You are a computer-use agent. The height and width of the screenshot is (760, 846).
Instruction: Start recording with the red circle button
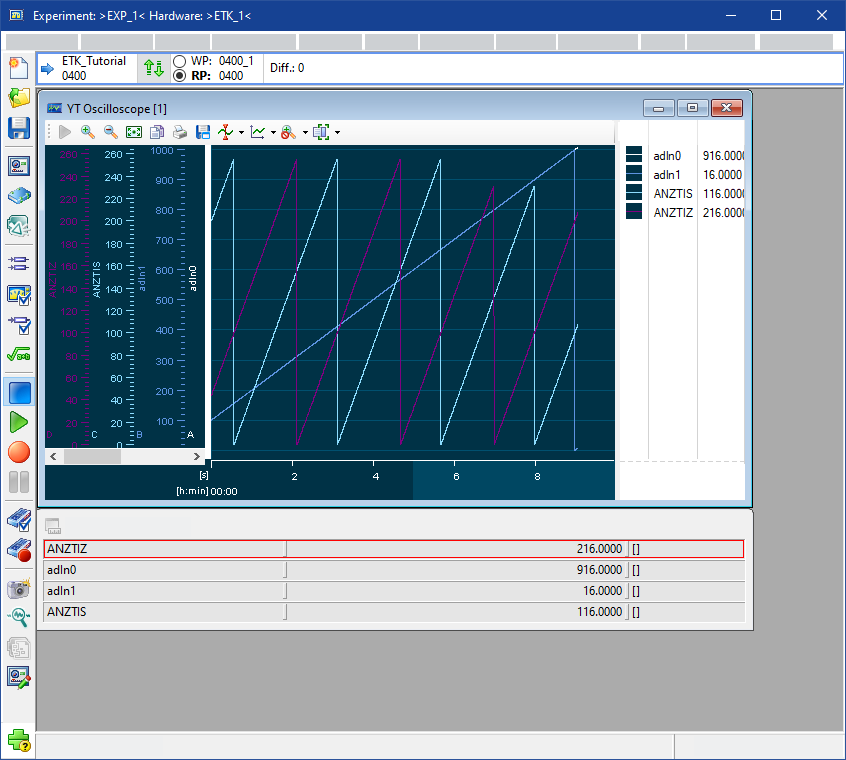tap(18, 452)
